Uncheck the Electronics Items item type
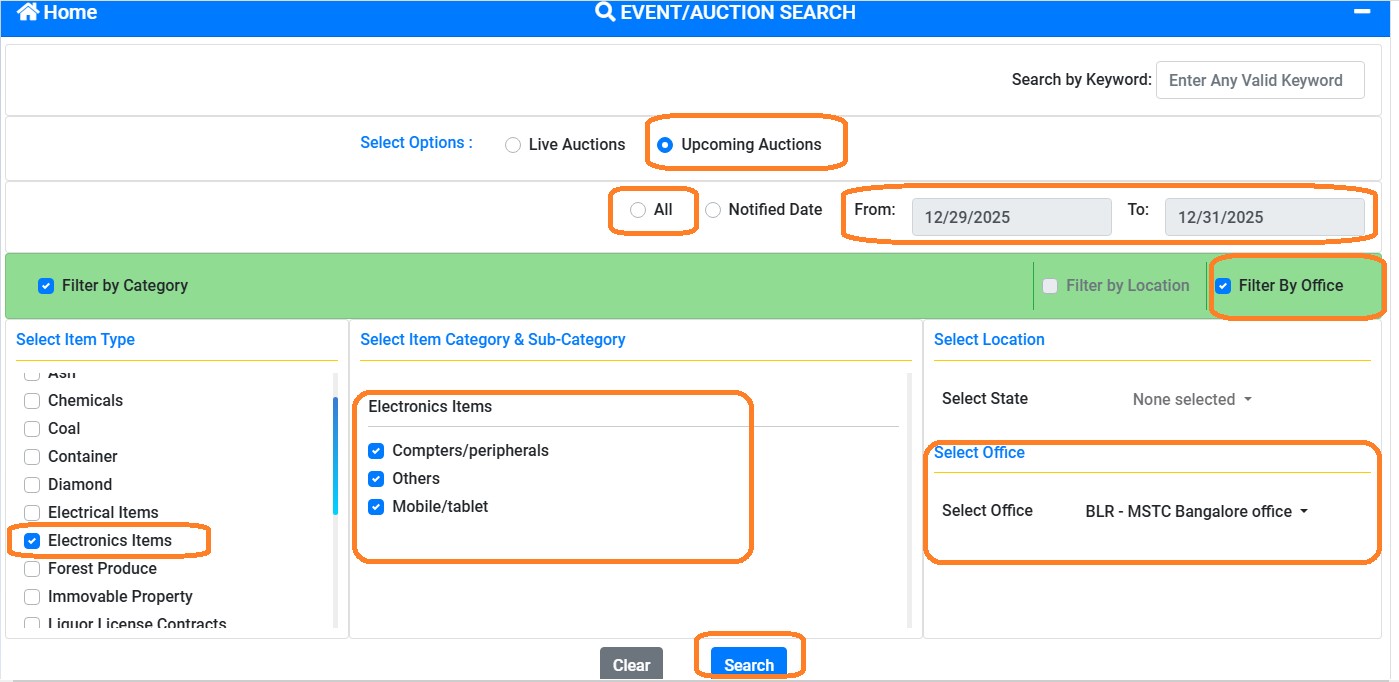This screenshot has width=1399, height=682. click(32, 541)
